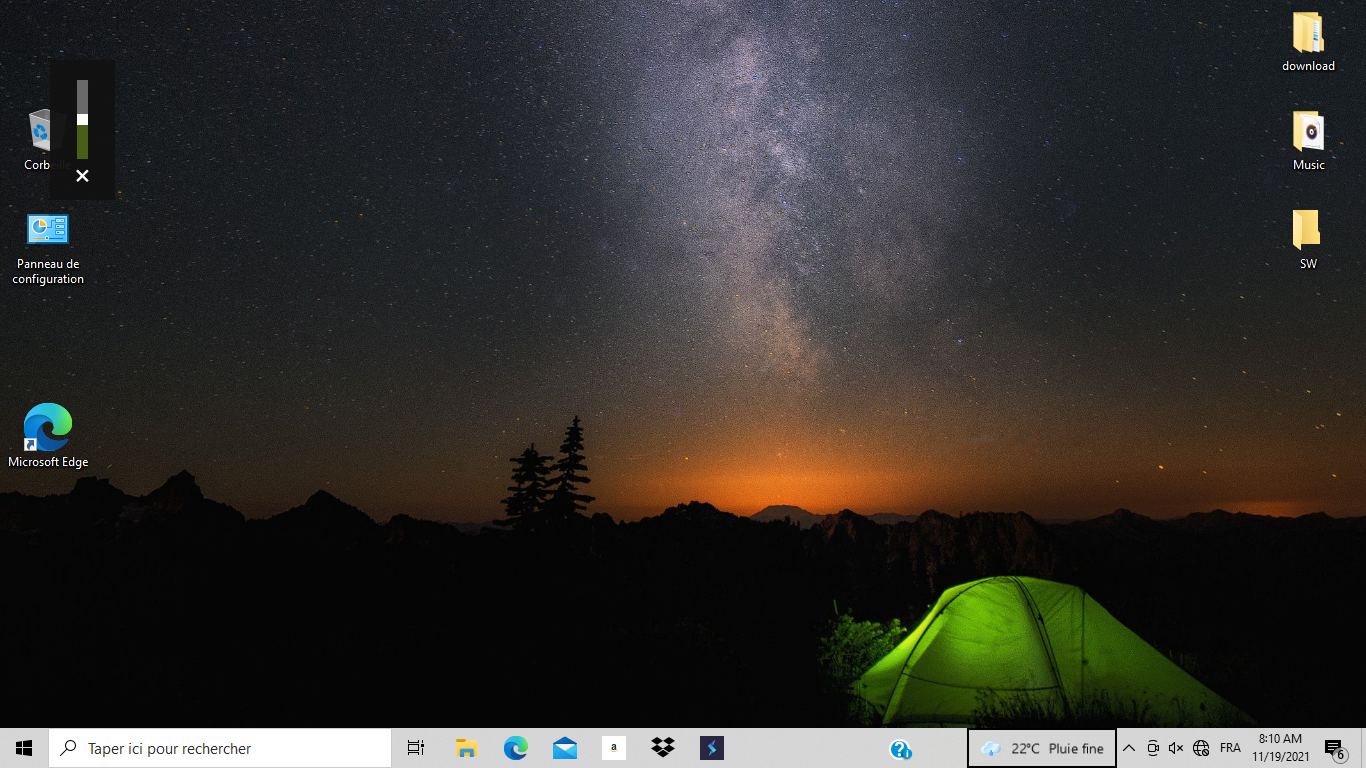This screenshot has width=1366, height=768.
Task: Click the Meet Now tray icon
Action: pos(1153,748)
